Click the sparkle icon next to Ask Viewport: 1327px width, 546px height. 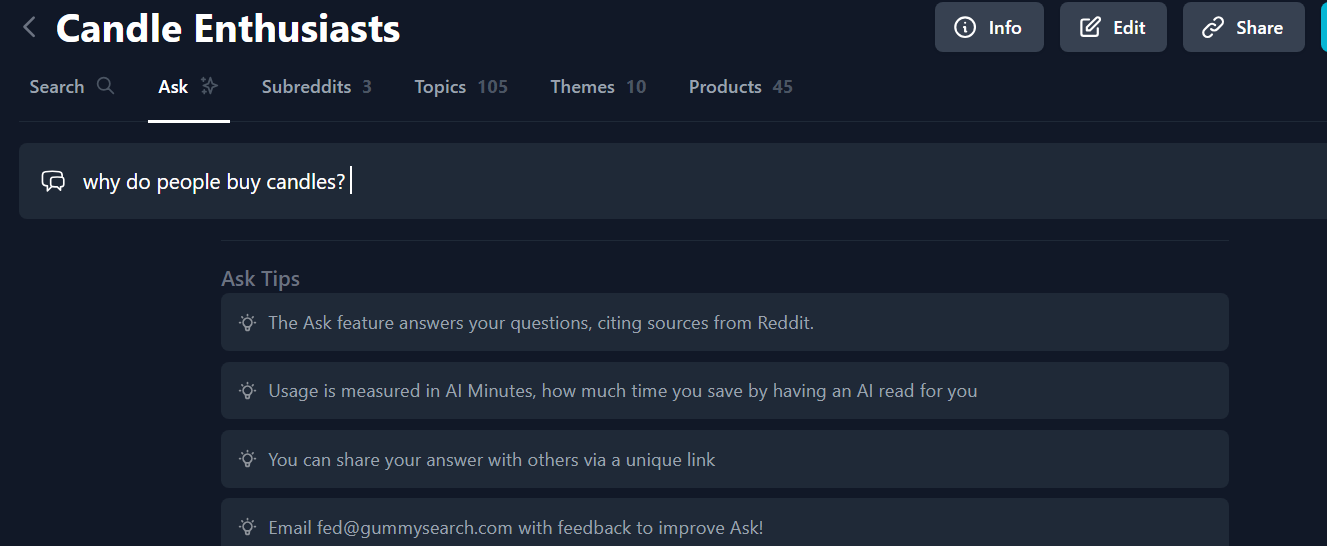pos(209,86)
